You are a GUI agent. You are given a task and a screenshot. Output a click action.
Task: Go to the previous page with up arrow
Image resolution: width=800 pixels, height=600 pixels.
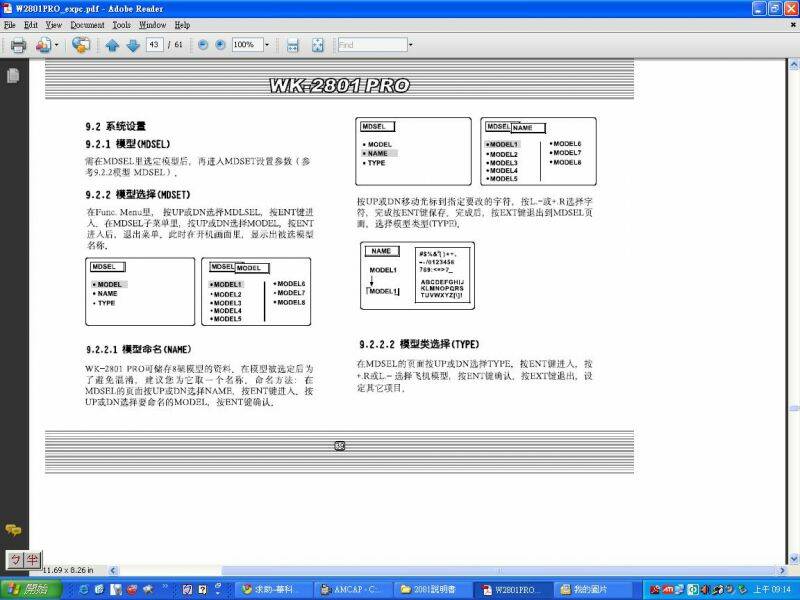click(x=112, y=45)
